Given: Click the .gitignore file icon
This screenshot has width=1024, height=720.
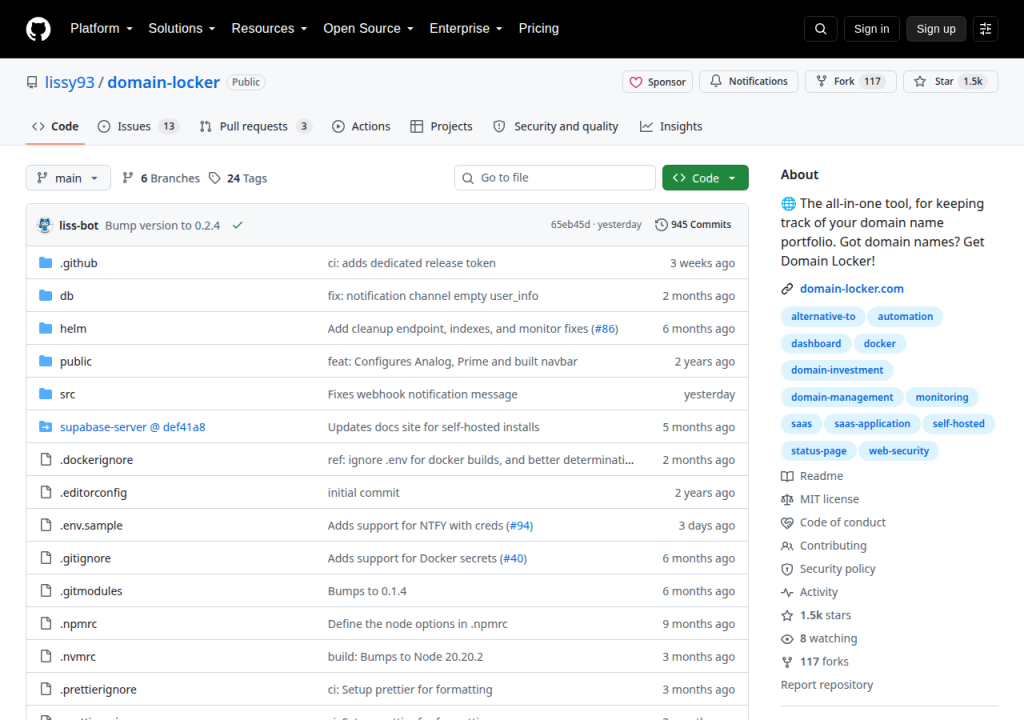Looking at the screenshot, I should pos(46,557).
